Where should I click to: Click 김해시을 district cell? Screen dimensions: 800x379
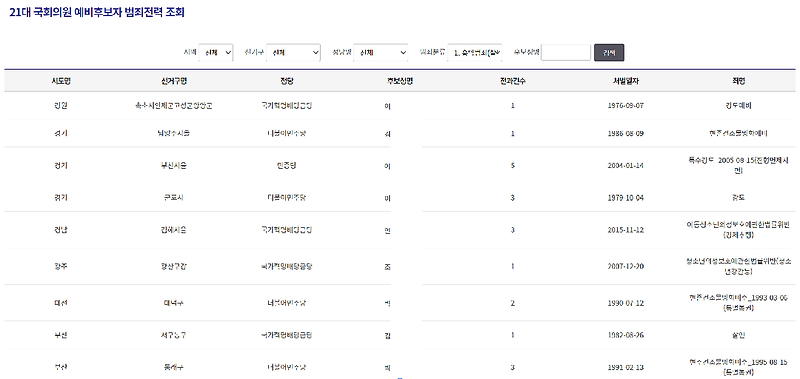(173, 230)
